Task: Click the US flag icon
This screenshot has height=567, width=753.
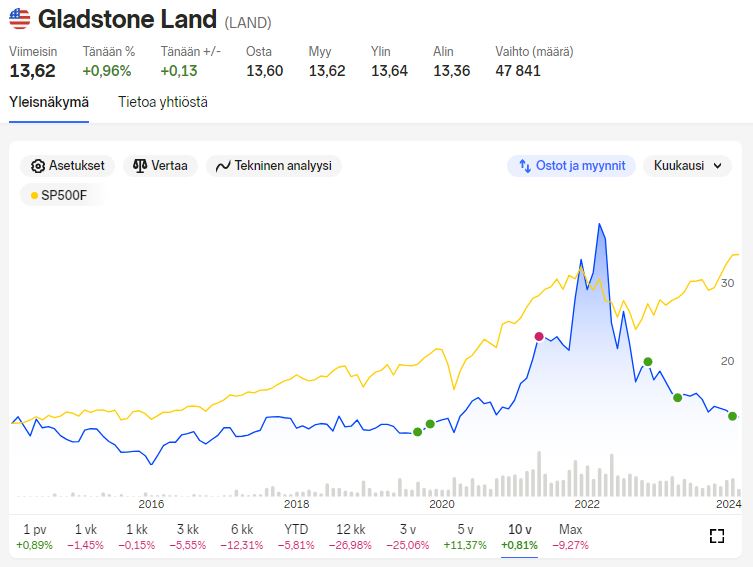Action: [20, 19]
